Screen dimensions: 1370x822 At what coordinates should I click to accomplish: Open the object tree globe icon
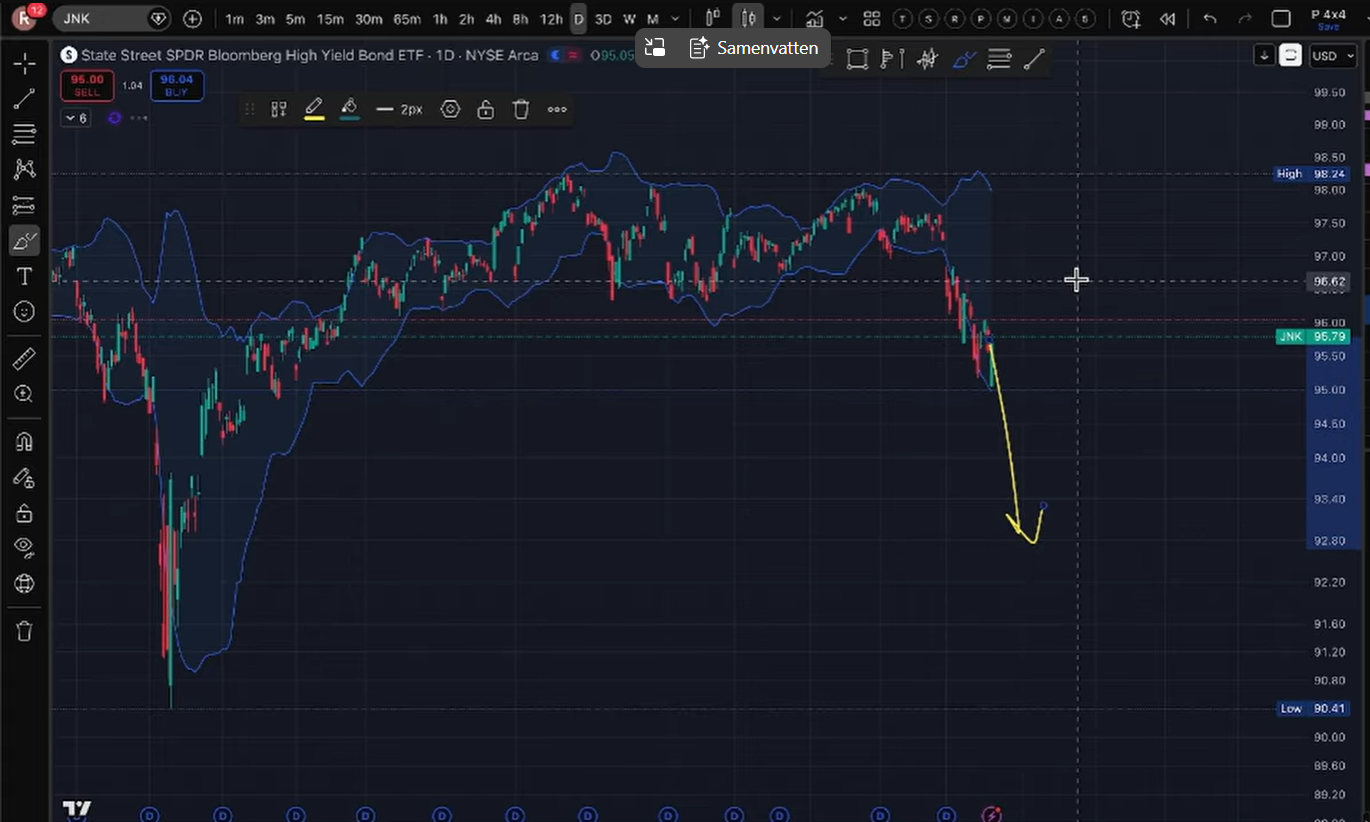pyautogui.click(x=25, y=584)
